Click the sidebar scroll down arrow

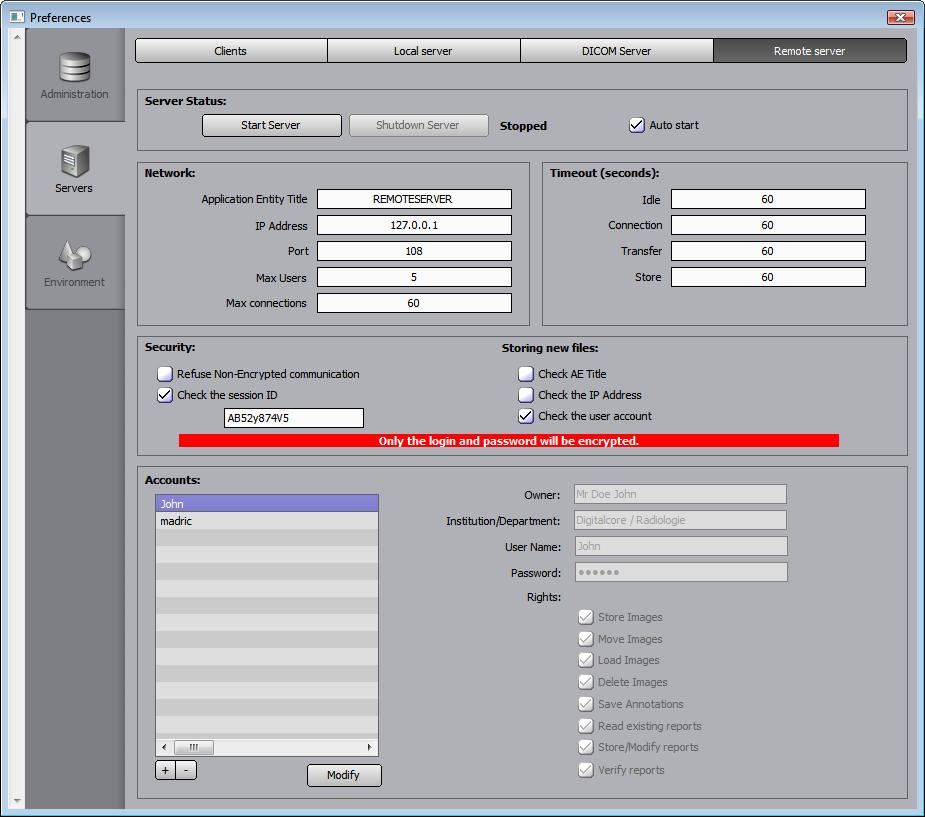click(17, 800)
